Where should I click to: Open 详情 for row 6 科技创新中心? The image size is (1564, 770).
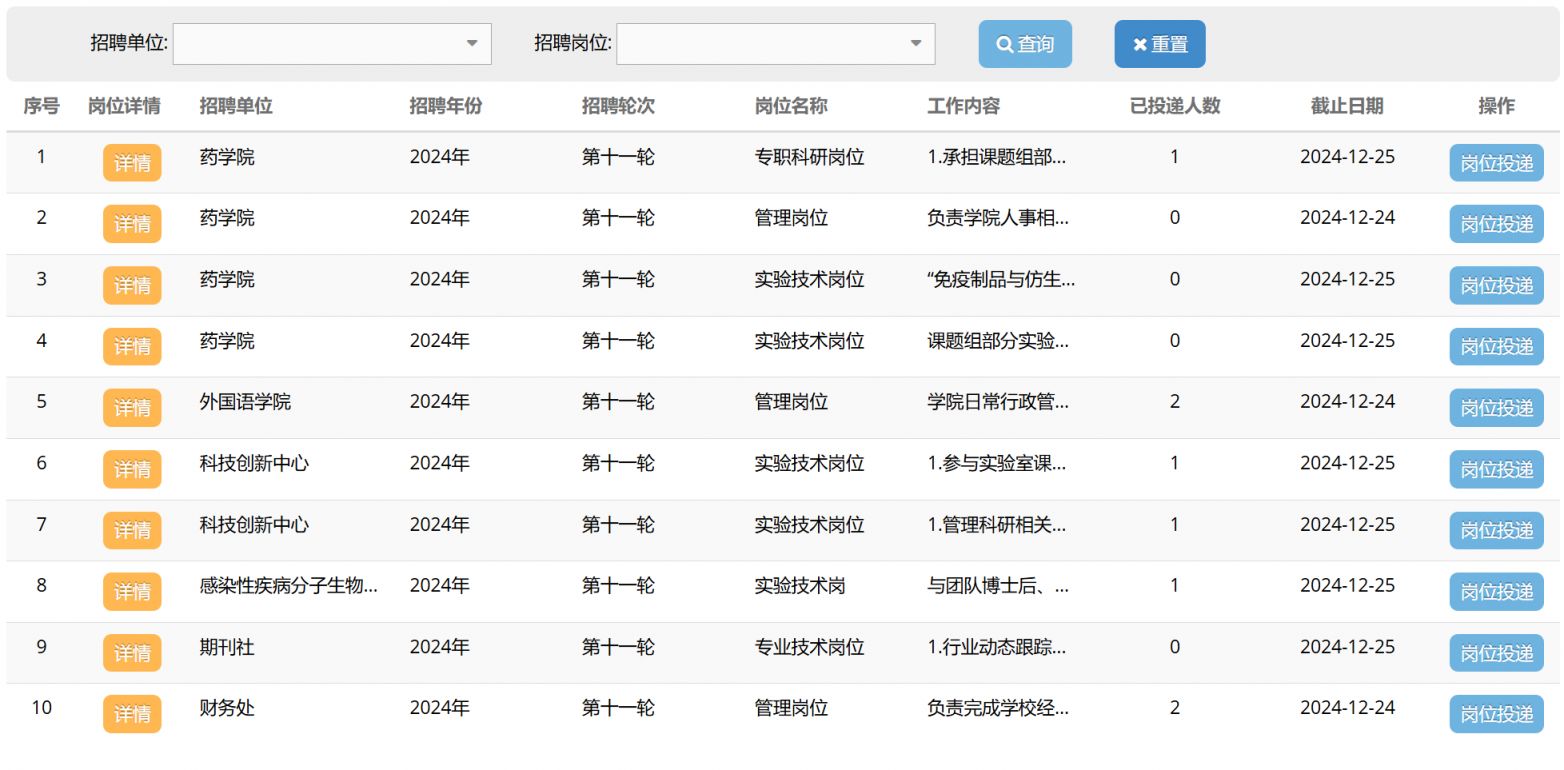pos(132,469)
